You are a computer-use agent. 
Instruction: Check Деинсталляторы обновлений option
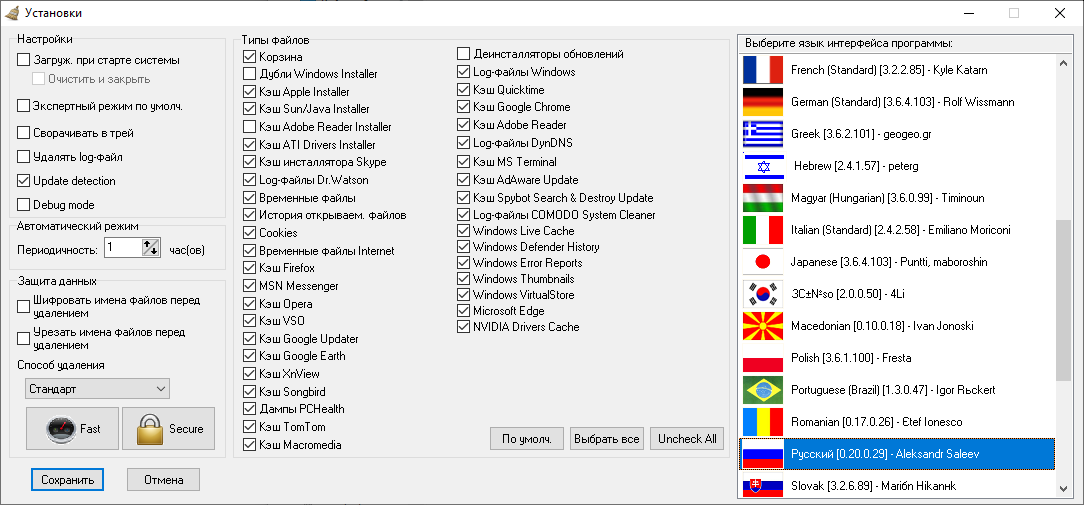(x=463, y=54)
